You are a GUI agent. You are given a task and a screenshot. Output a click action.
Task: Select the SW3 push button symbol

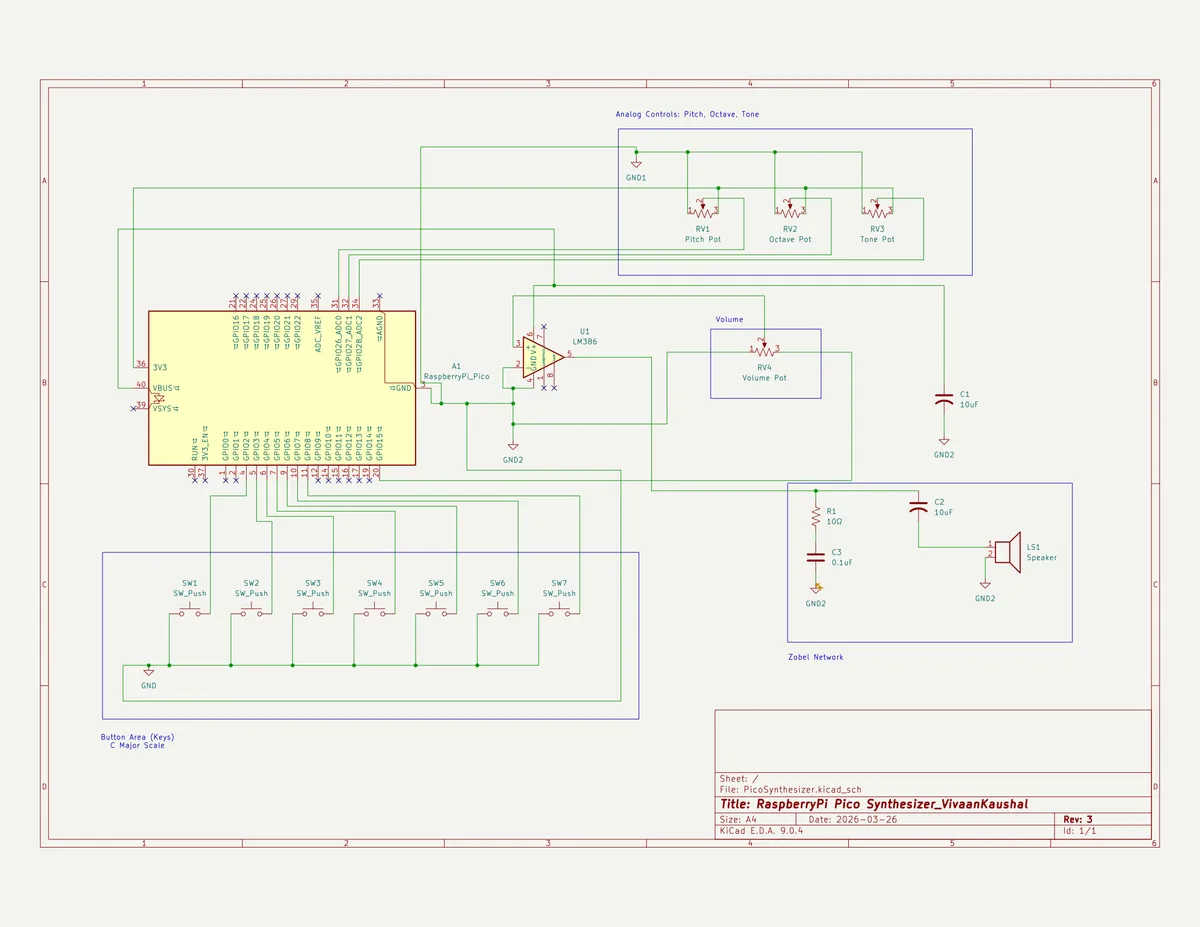click(x=313, y=611)
